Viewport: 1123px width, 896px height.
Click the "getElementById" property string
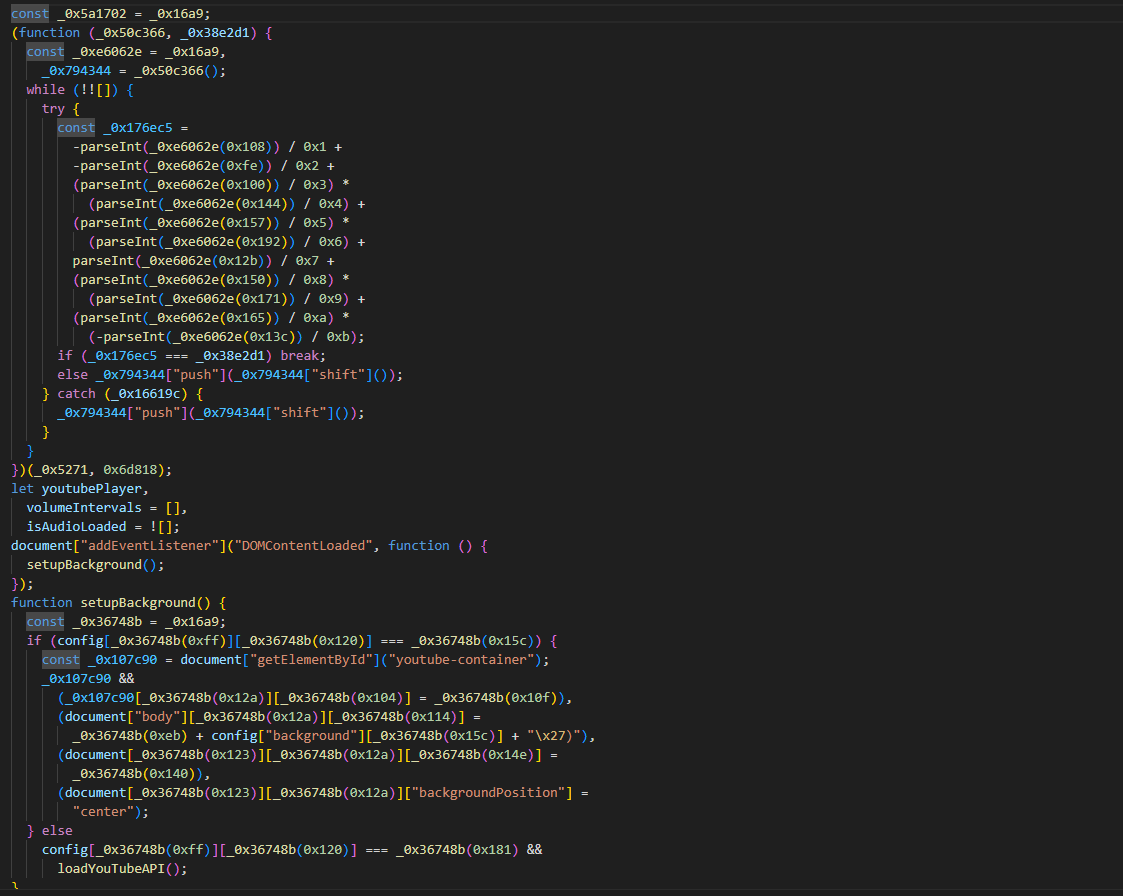323,660
